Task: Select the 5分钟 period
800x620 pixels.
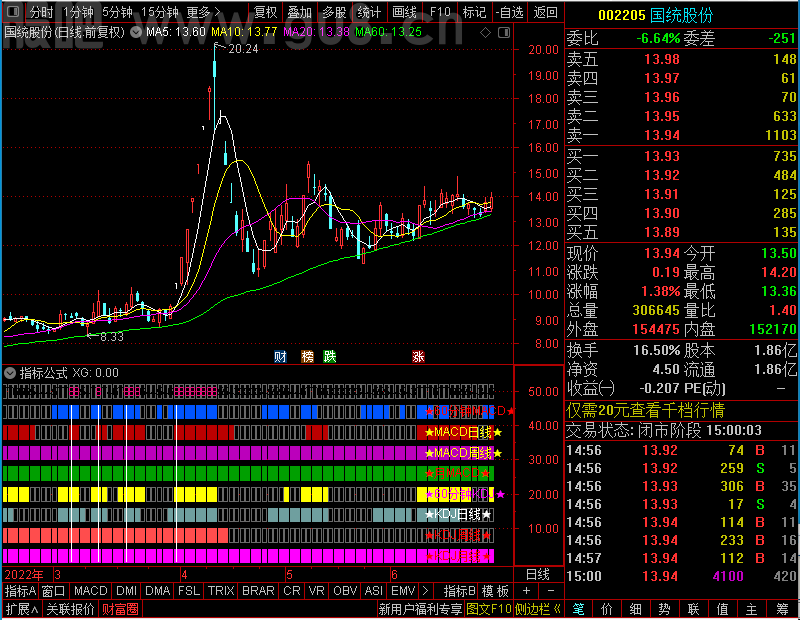Action: 117,12
